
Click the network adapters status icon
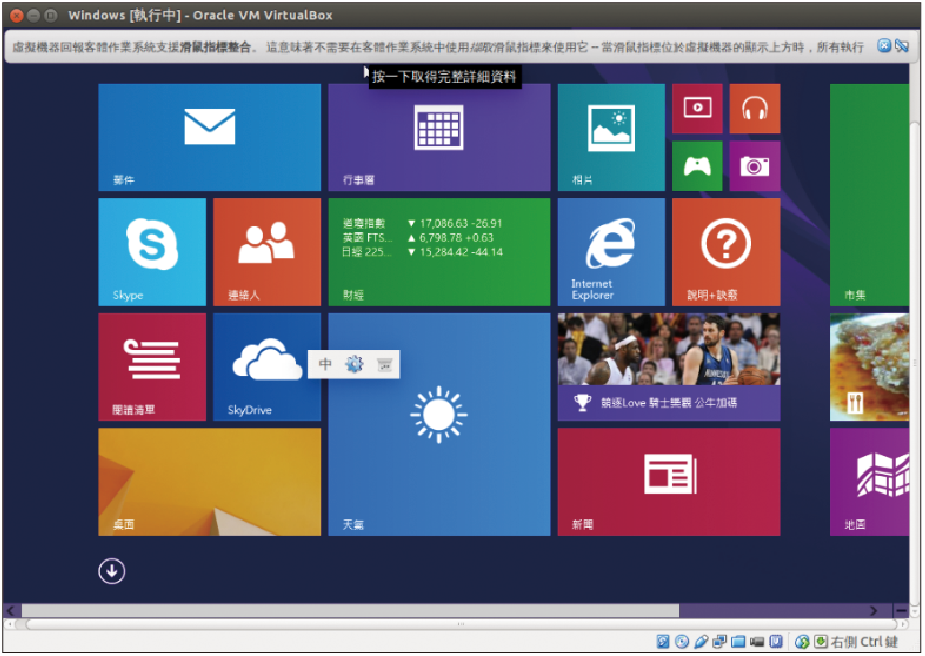(719, 642)
